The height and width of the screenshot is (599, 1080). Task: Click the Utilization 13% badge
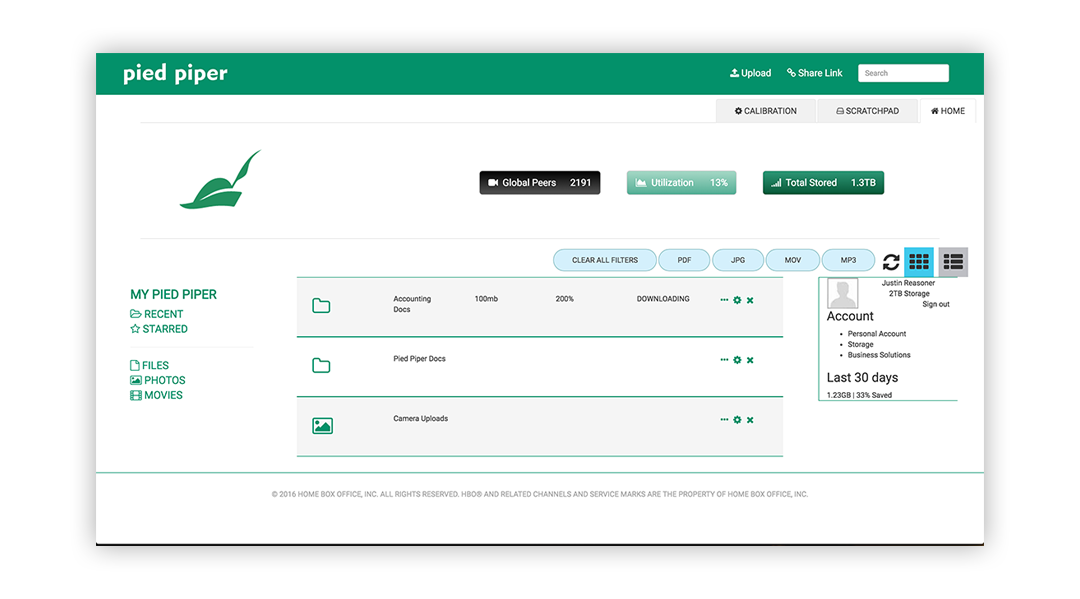(x=681, y=182)
